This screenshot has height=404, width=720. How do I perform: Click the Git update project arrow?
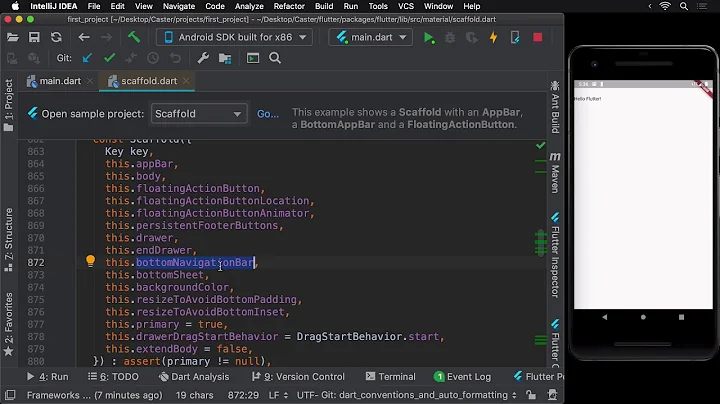tap(87, 59)
